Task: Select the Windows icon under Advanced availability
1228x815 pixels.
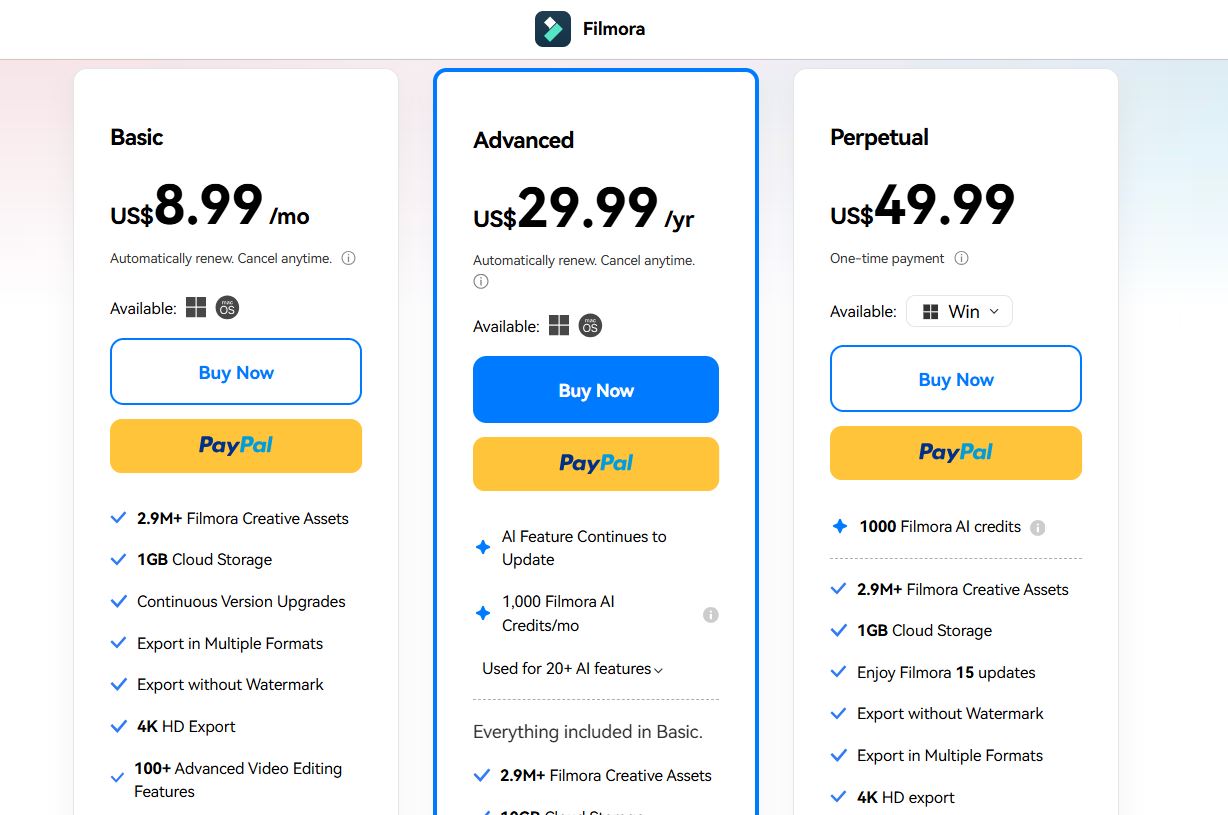Action: coord(559,325)
